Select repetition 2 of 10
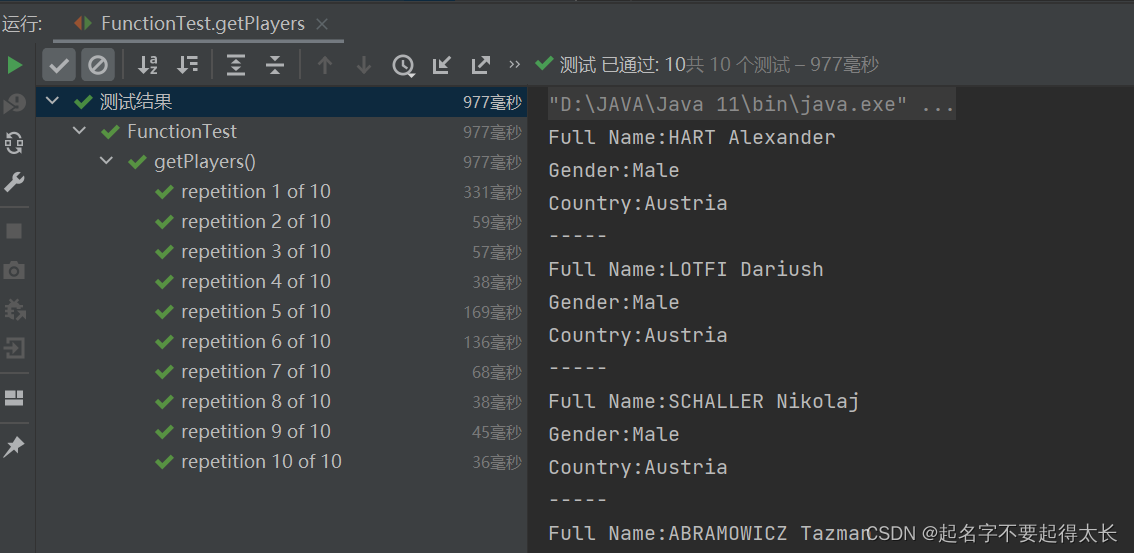1134x553 pixels. click(281, 222)
